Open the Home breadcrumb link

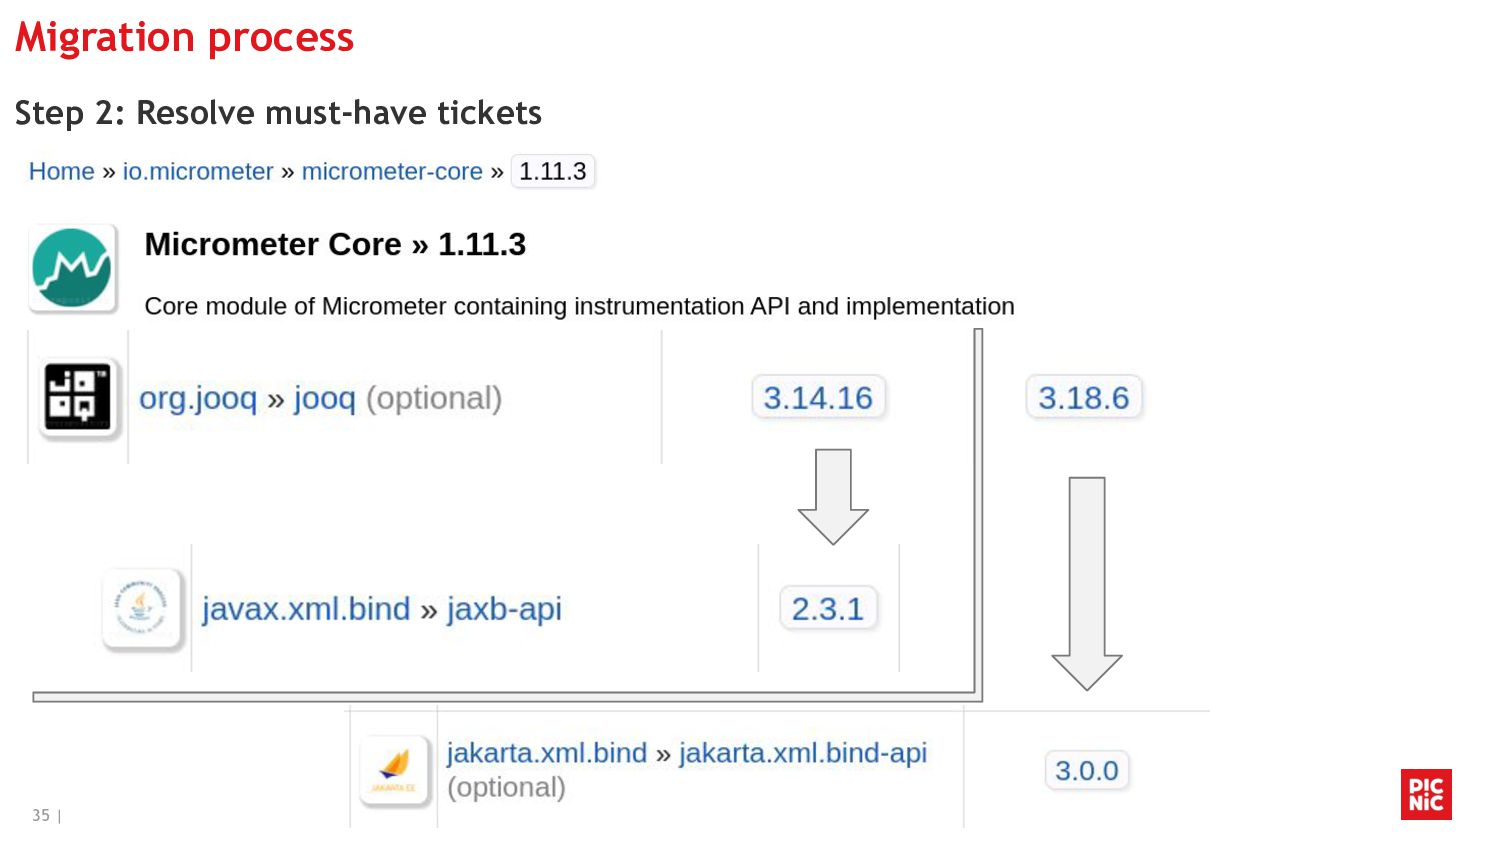[x=61, y=171]
